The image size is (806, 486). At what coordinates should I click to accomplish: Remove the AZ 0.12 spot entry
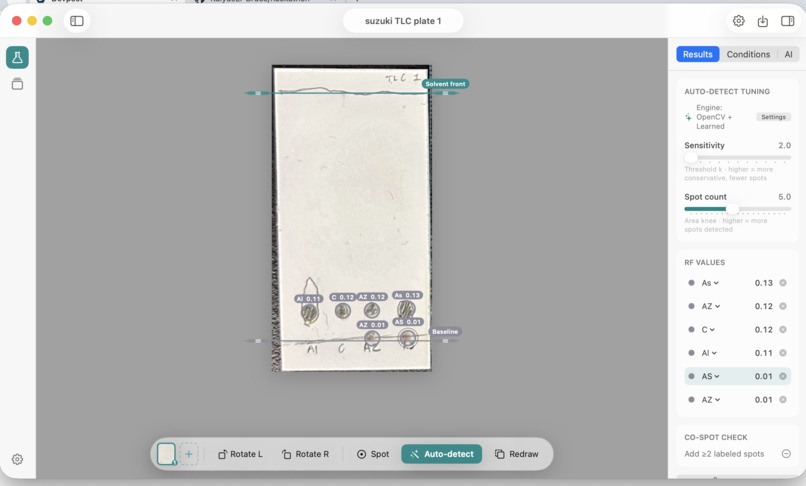tap(783, 306)
